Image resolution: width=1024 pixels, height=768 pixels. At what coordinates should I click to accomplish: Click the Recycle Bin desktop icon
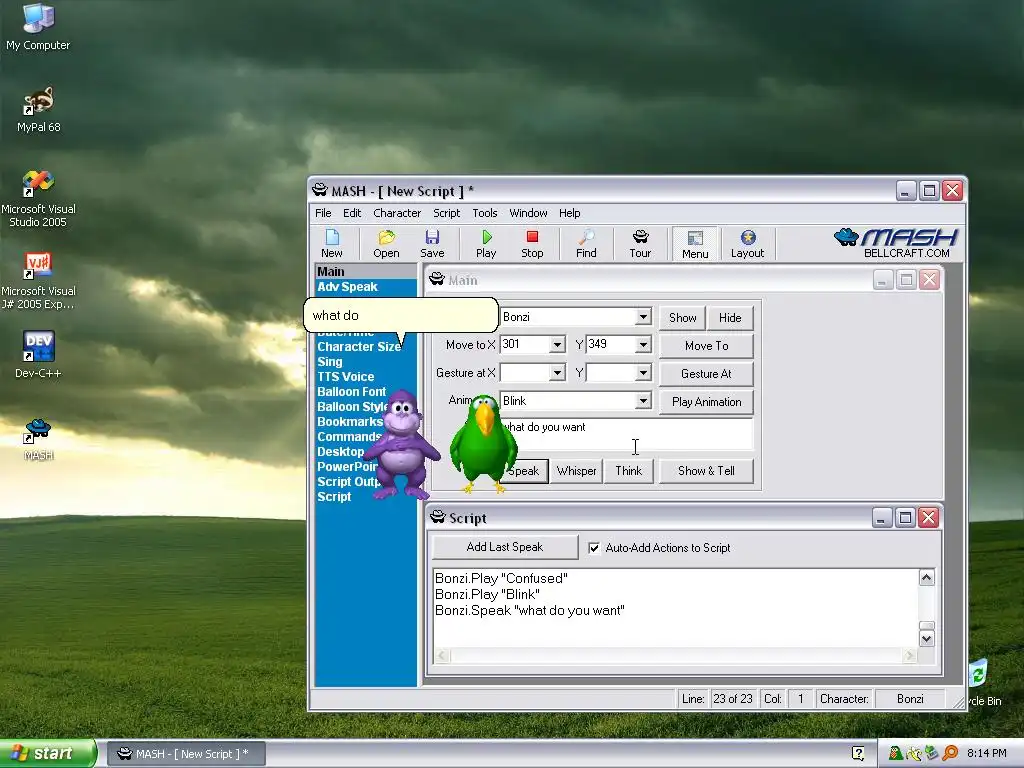tap(983, 682)
